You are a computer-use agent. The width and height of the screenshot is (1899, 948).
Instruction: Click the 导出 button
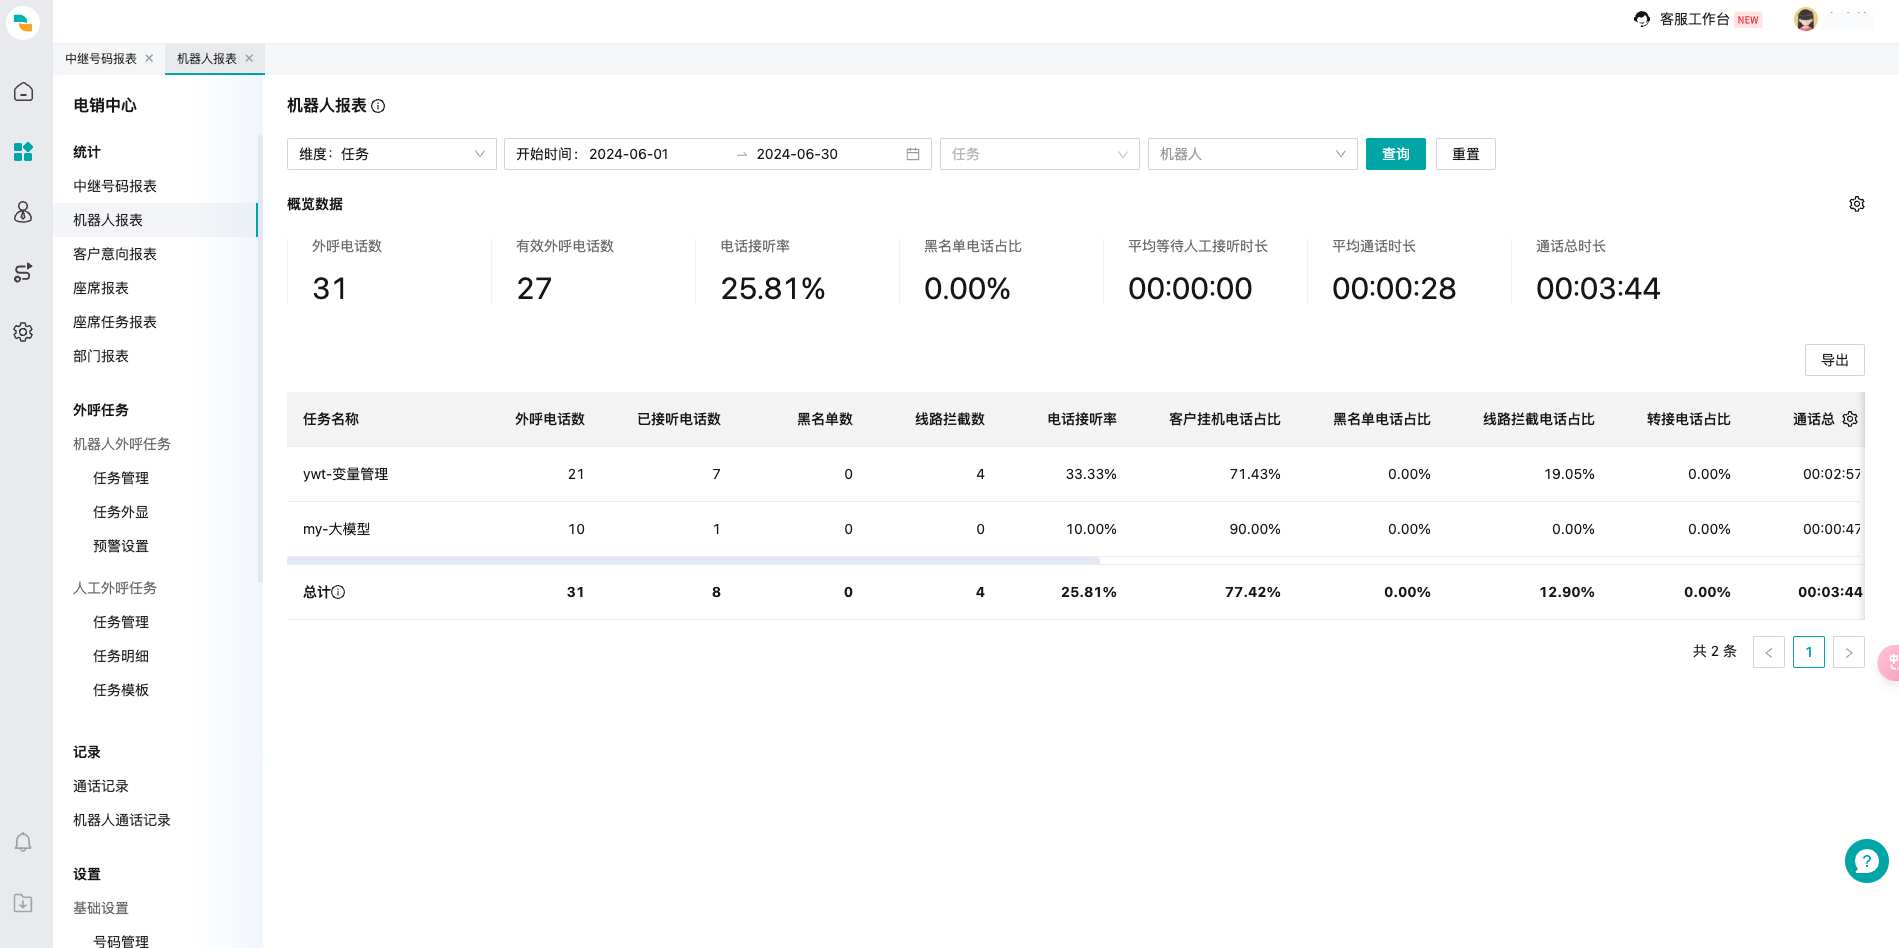[1835, 360]
